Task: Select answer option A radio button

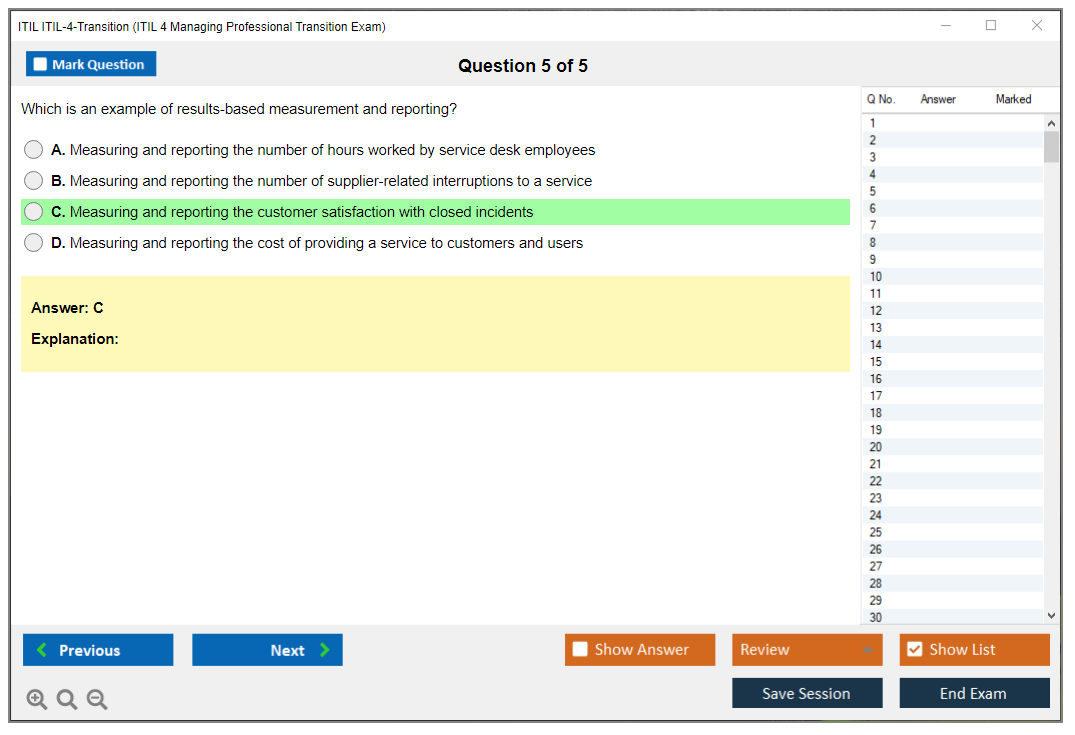Action: click(x=34, y=150)
